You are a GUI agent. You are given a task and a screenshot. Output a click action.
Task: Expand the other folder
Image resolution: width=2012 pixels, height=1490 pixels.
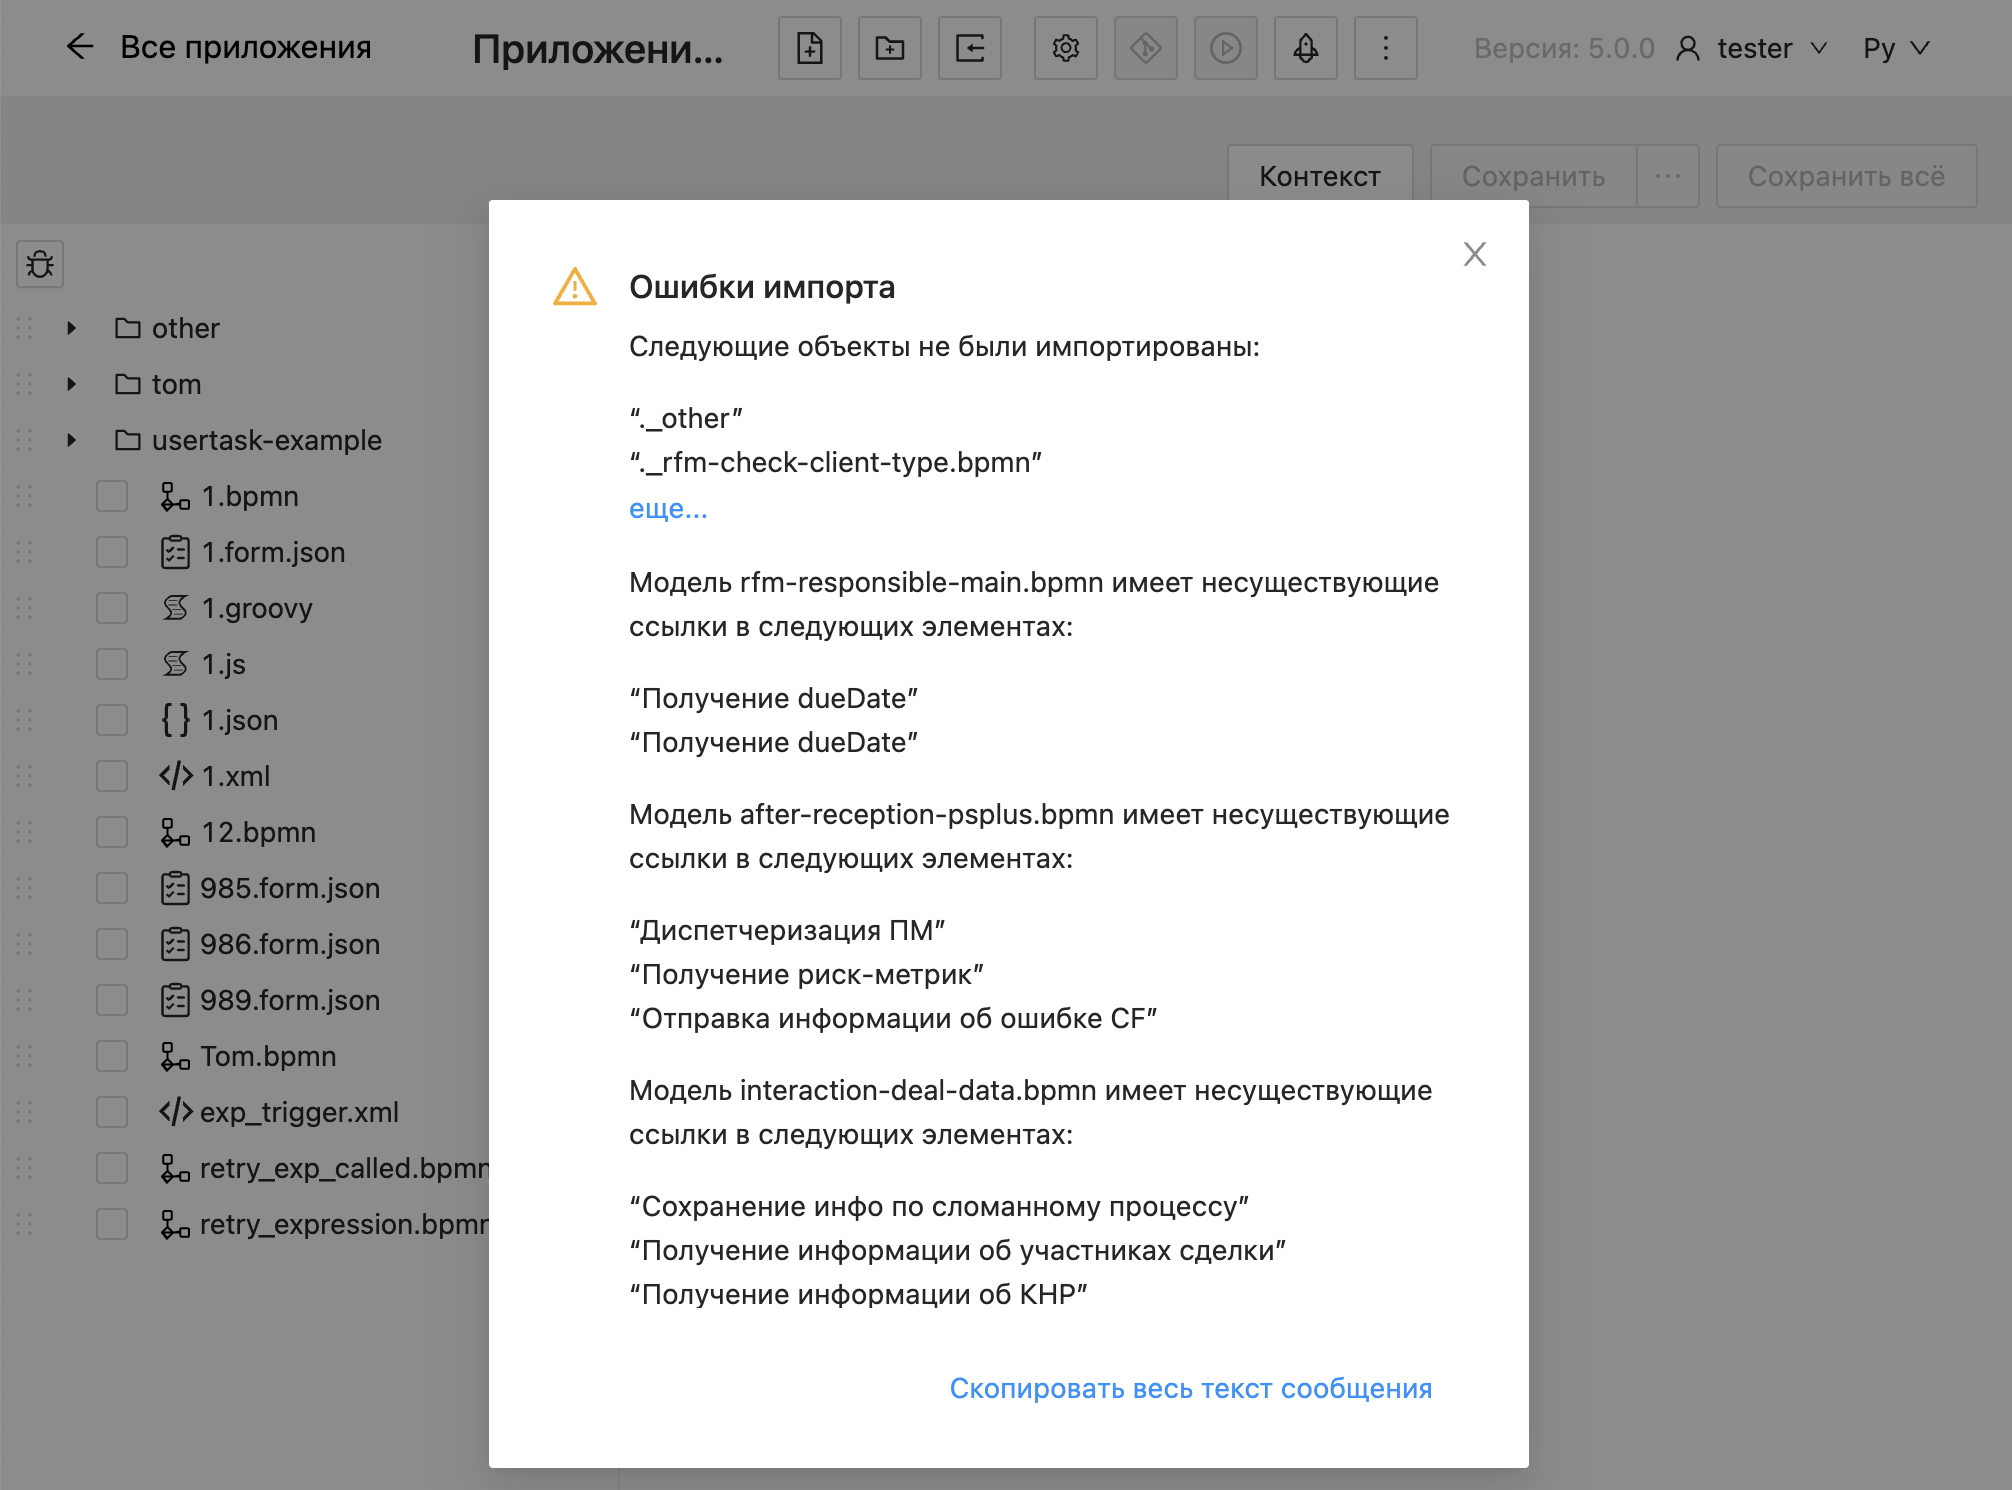(x=71, y=328)
